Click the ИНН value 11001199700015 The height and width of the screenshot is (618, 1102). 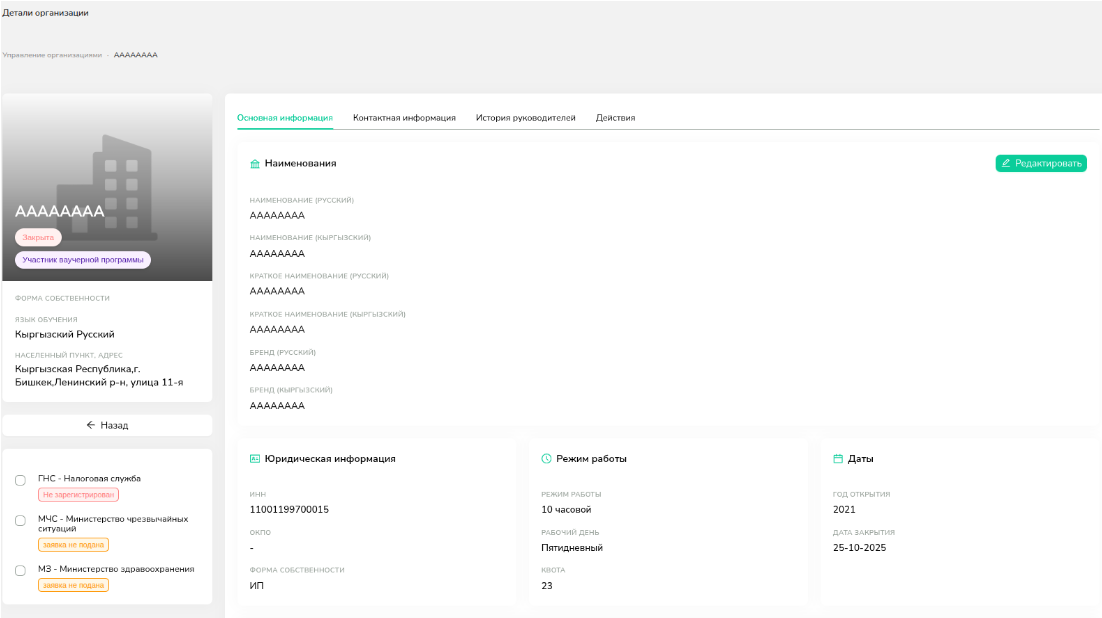(x=289, y=510)
